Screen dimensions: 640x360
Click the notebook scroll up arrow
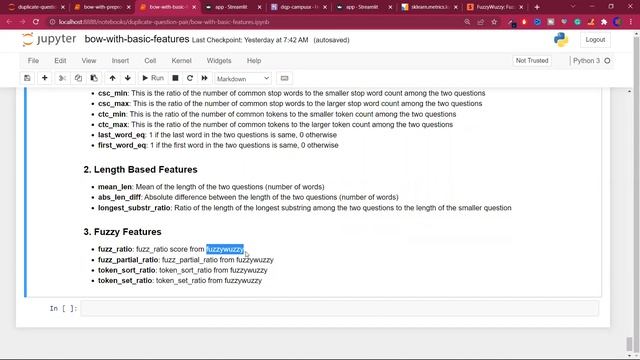[629, 91]
